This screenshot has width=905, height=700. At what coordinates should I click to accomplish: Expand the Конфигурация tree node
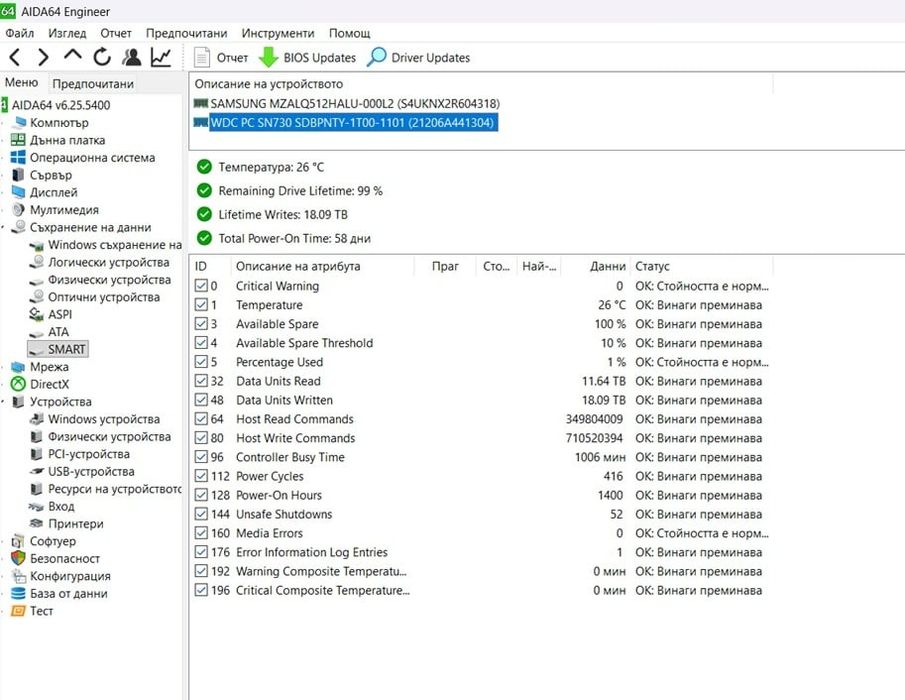pyautogui.click(x=3, y=575)
